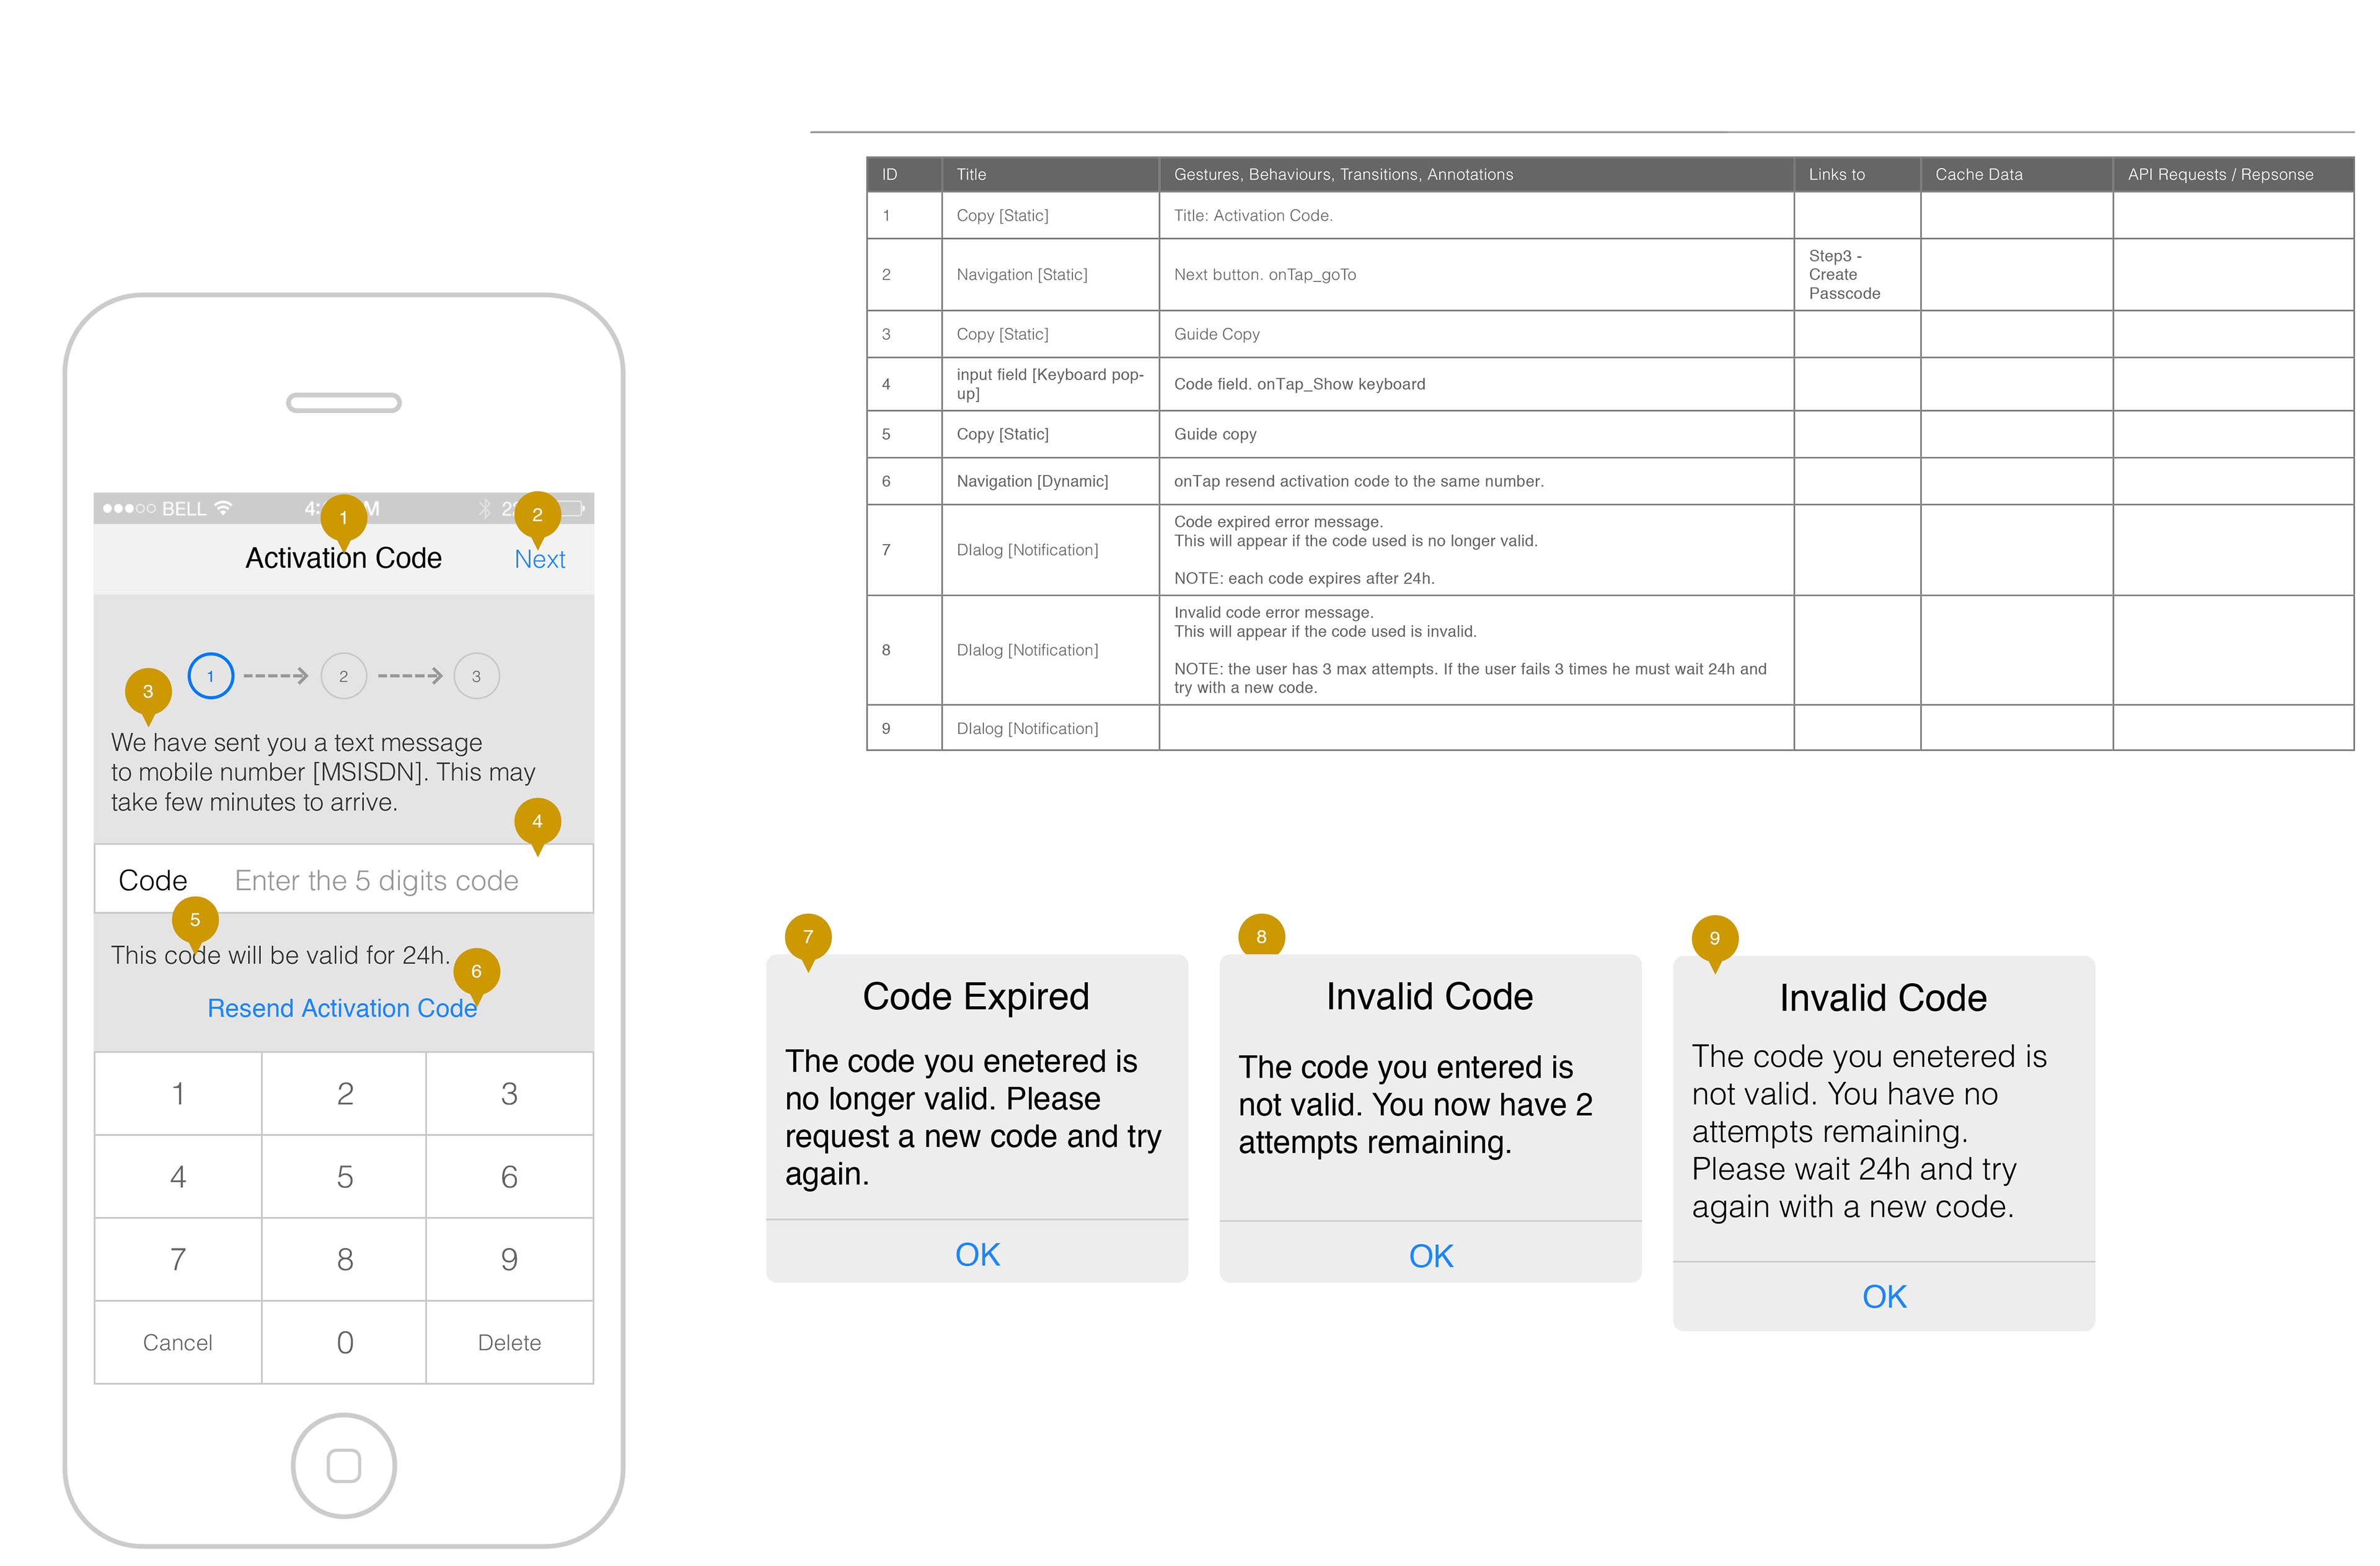This screenshot has width=2380, height=1566.
Task: Click 'Title: Activation Code.' cell
Action: 1476,215
